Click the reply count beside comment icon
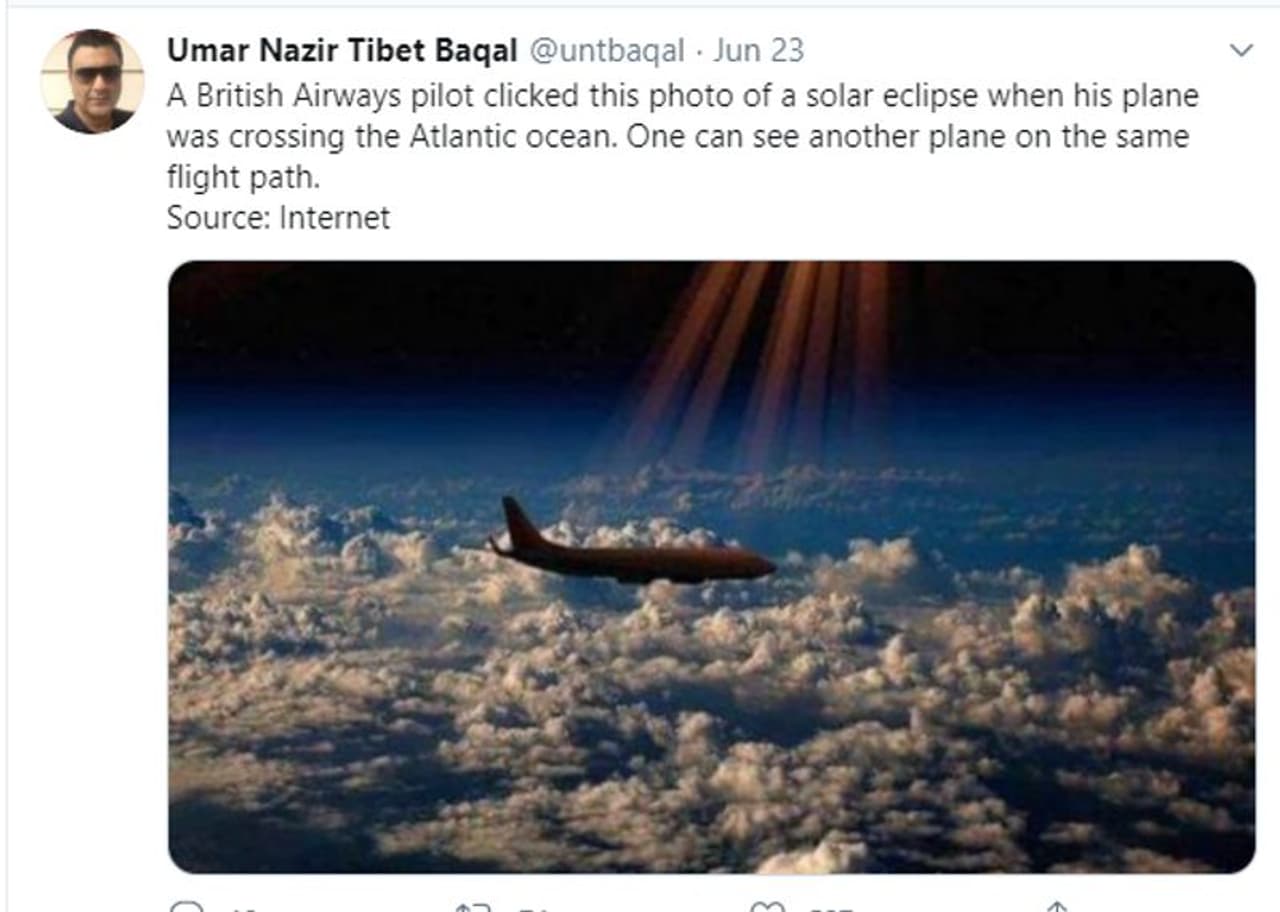The height and width of the screenshot is (912, 1280). pos(245,909)
